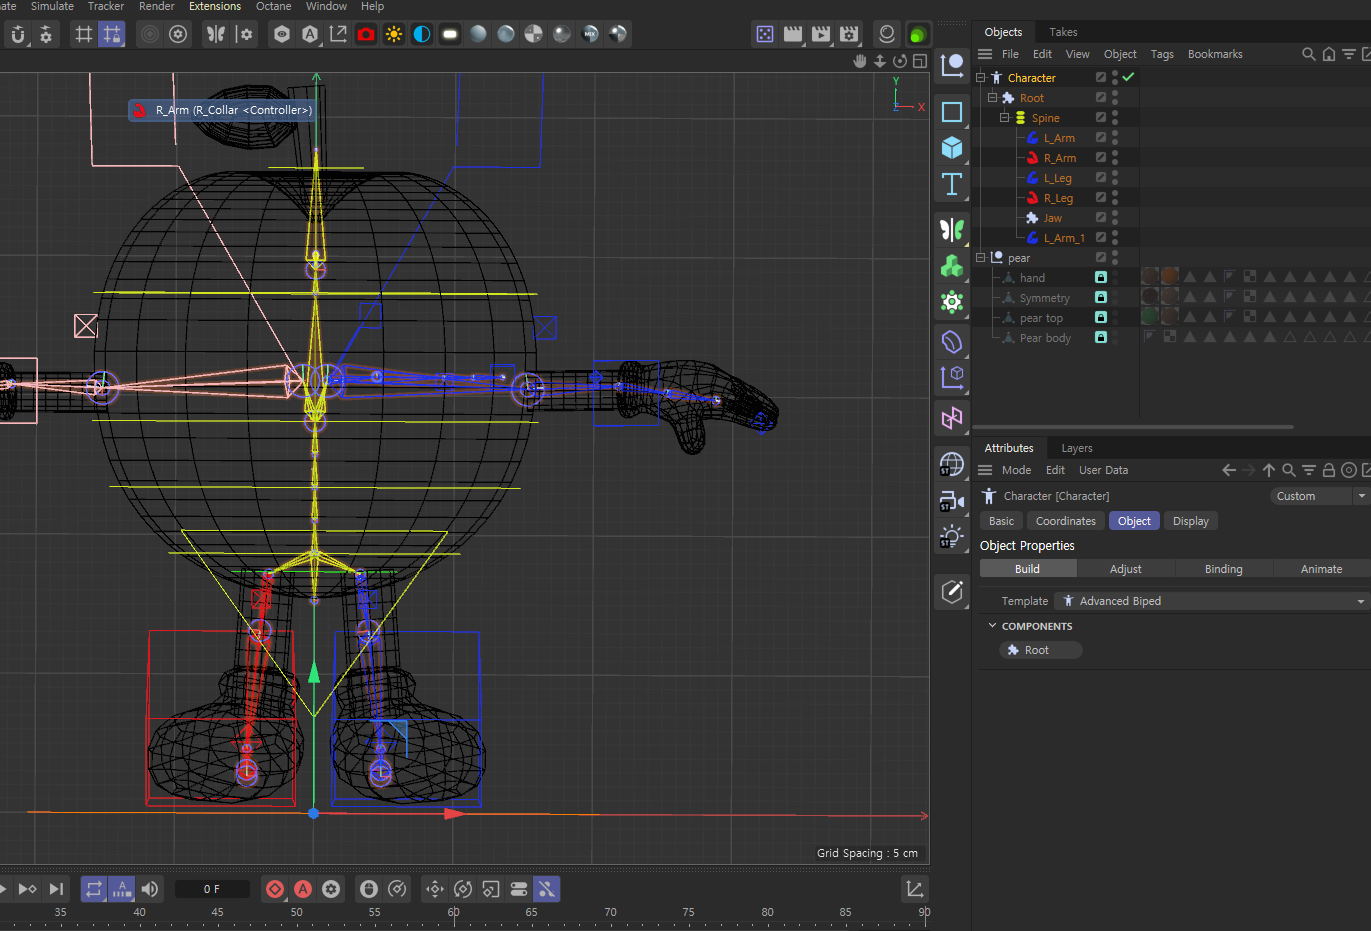Toggle the layer lock on Pear body object
1371x931 pixels.
pyautogui.click(x=1101, y=337)
